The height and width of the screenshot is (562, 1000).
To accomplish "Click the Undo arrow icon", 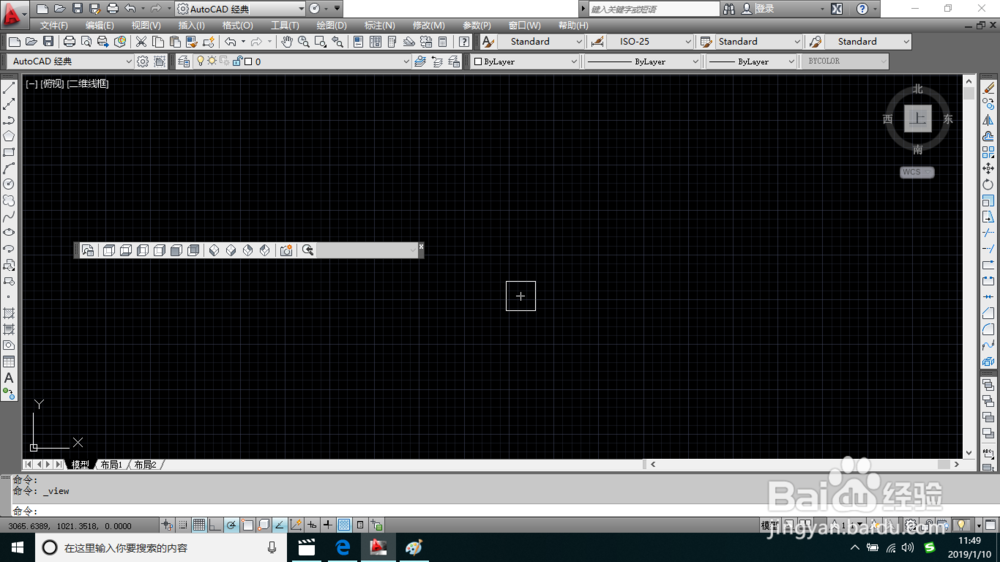I will click(230, 41).
